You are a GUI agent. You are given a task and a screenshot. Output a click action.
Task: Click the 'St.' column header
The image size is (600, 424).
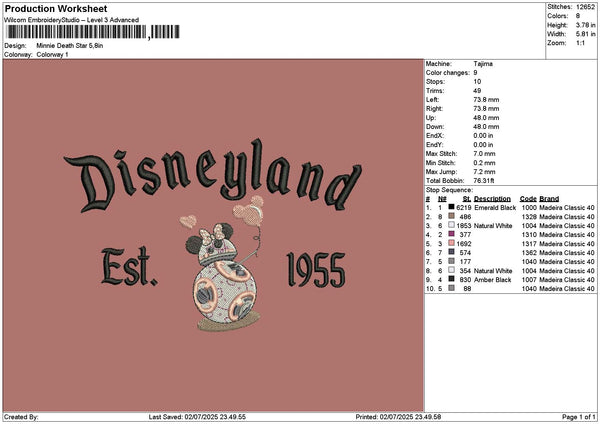click(x=467, y=199)
